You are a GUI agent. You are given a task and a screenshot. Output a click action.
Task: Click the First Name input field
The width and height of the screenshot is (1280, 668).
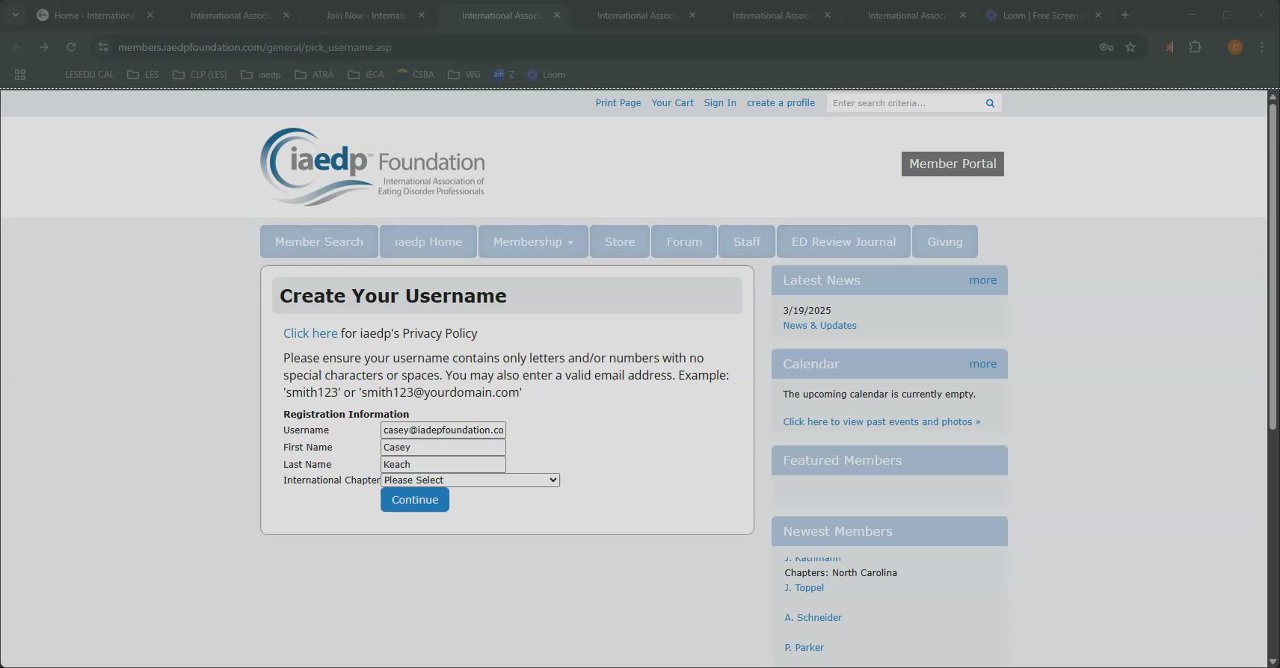pos(443,447)
